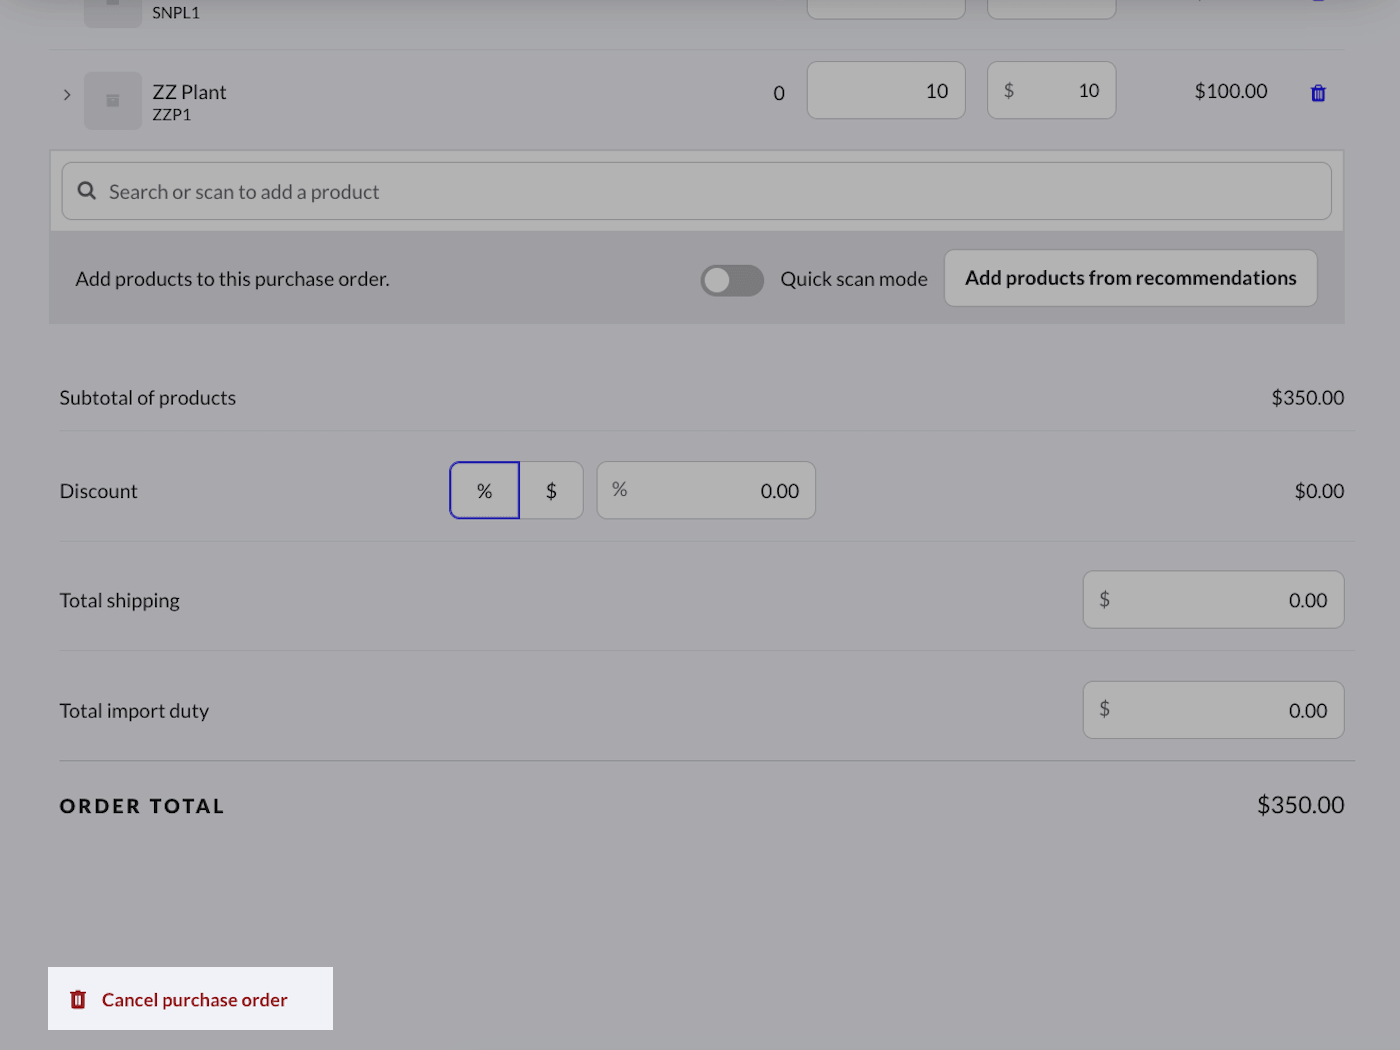Viewport: 1400px width, 1050px height.
Task: Click the $100.00 ZZ Plant line total
Action: [1231, 91]
